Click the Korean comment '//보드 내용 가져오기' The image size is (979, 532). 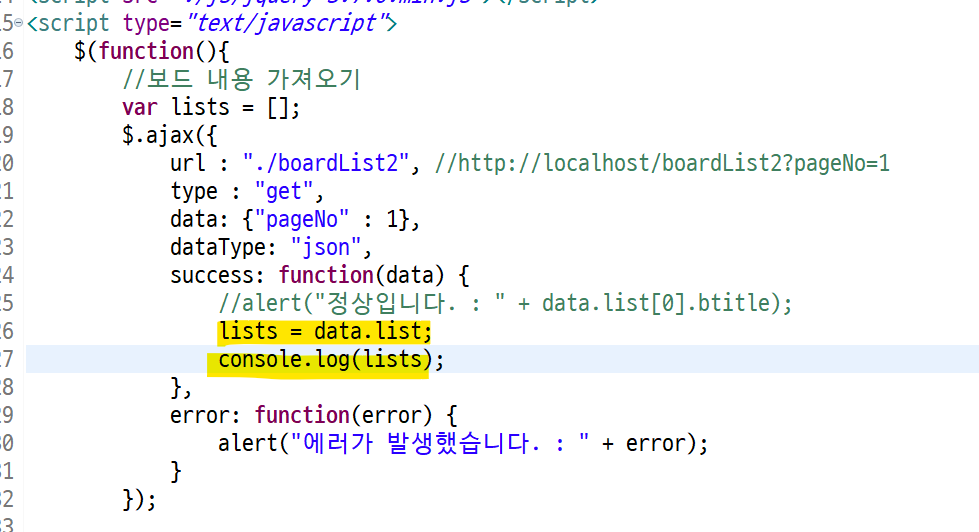pyautogui.click(x=241, y=79)
